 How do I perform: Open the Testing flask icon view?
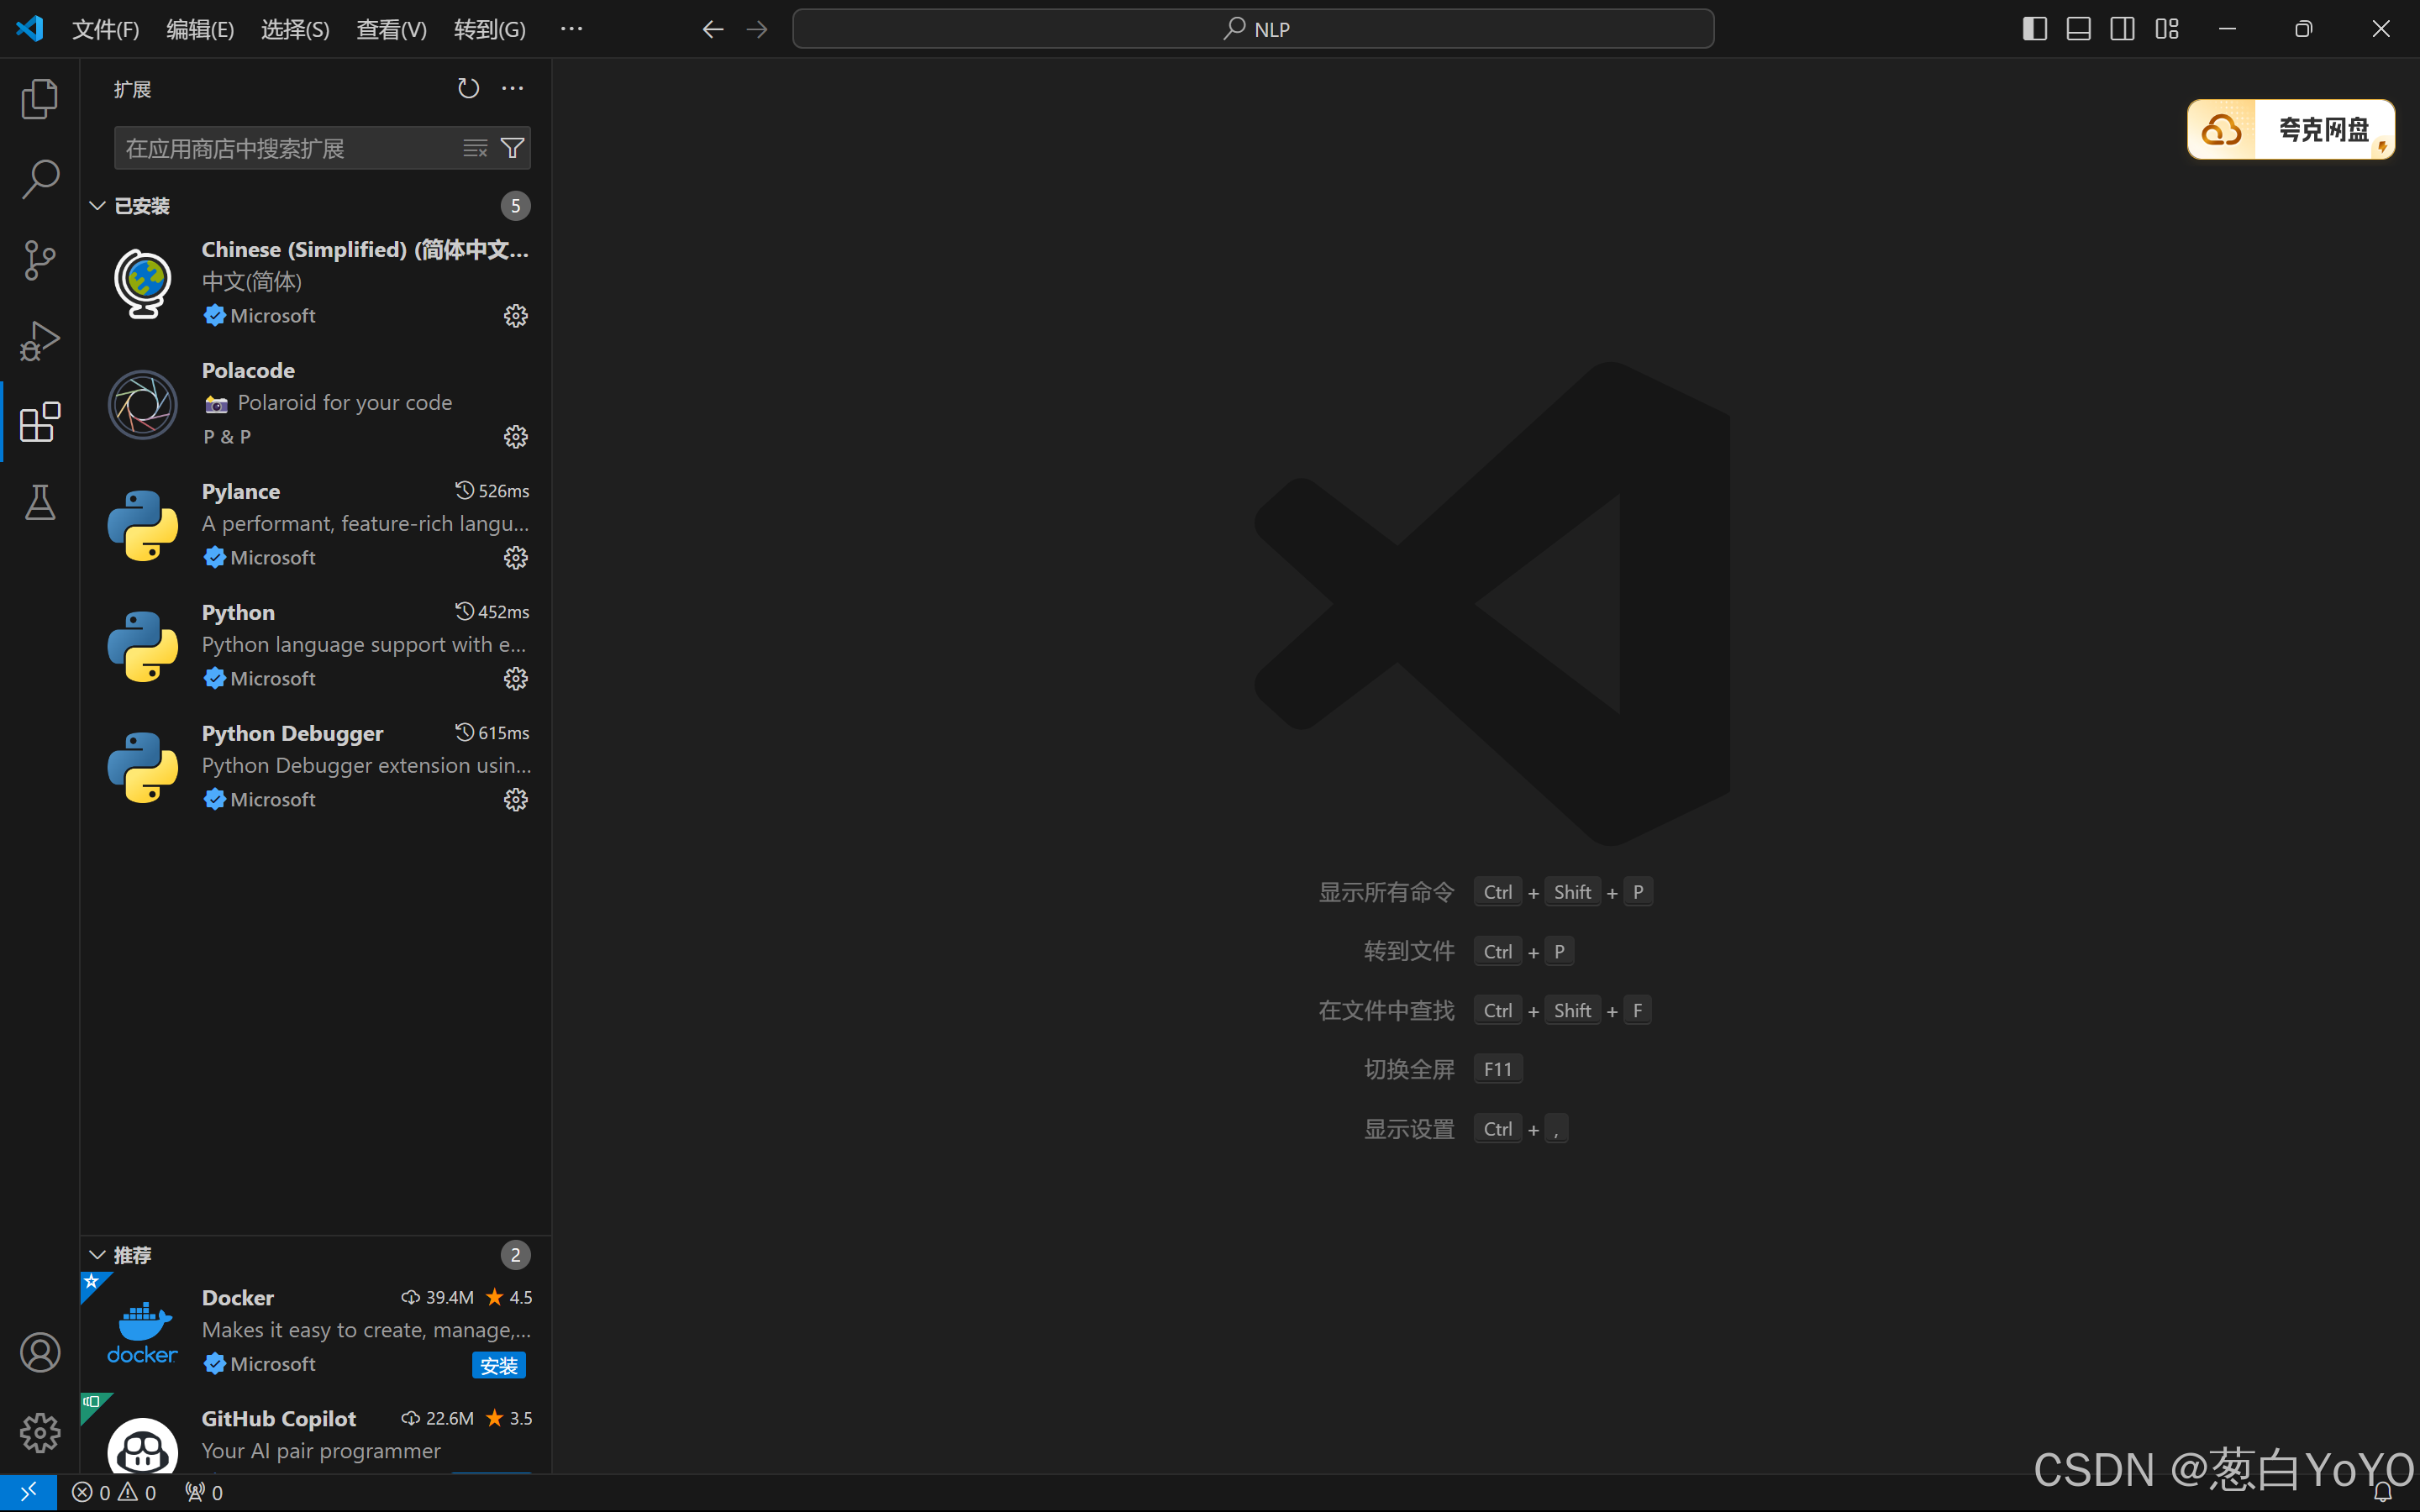(x=40, y=502)
